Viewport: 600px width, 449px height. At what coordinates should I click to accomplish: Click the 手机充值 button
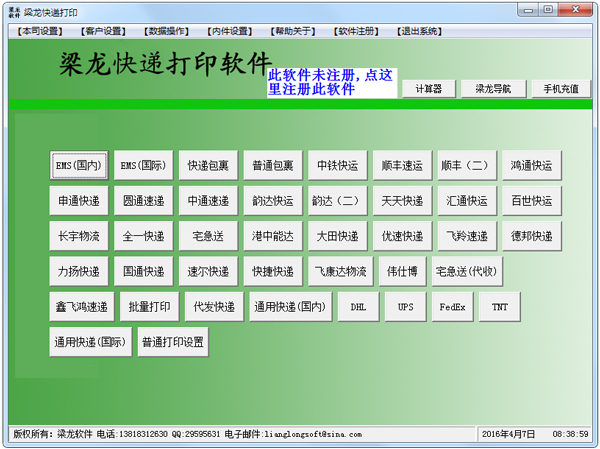pos(561,89)
